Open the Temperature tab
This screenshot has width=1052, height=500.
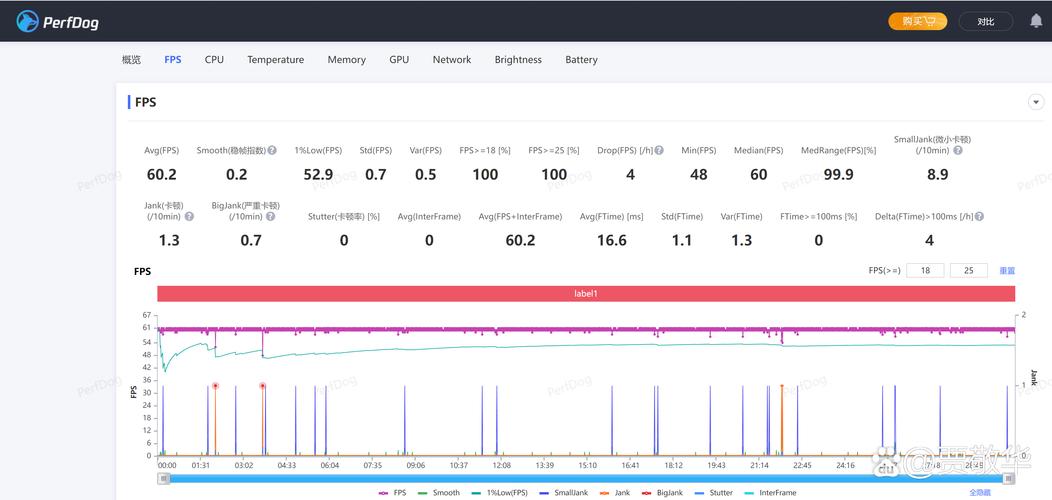coord(275,60)
